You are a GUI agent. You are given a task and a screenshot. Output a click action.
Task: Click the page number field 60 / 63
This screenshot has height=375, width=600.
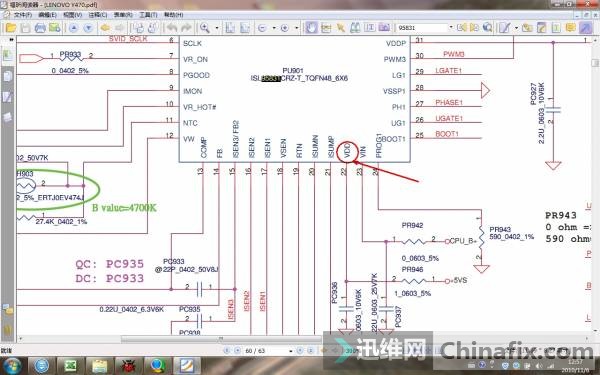coord(266,351)
